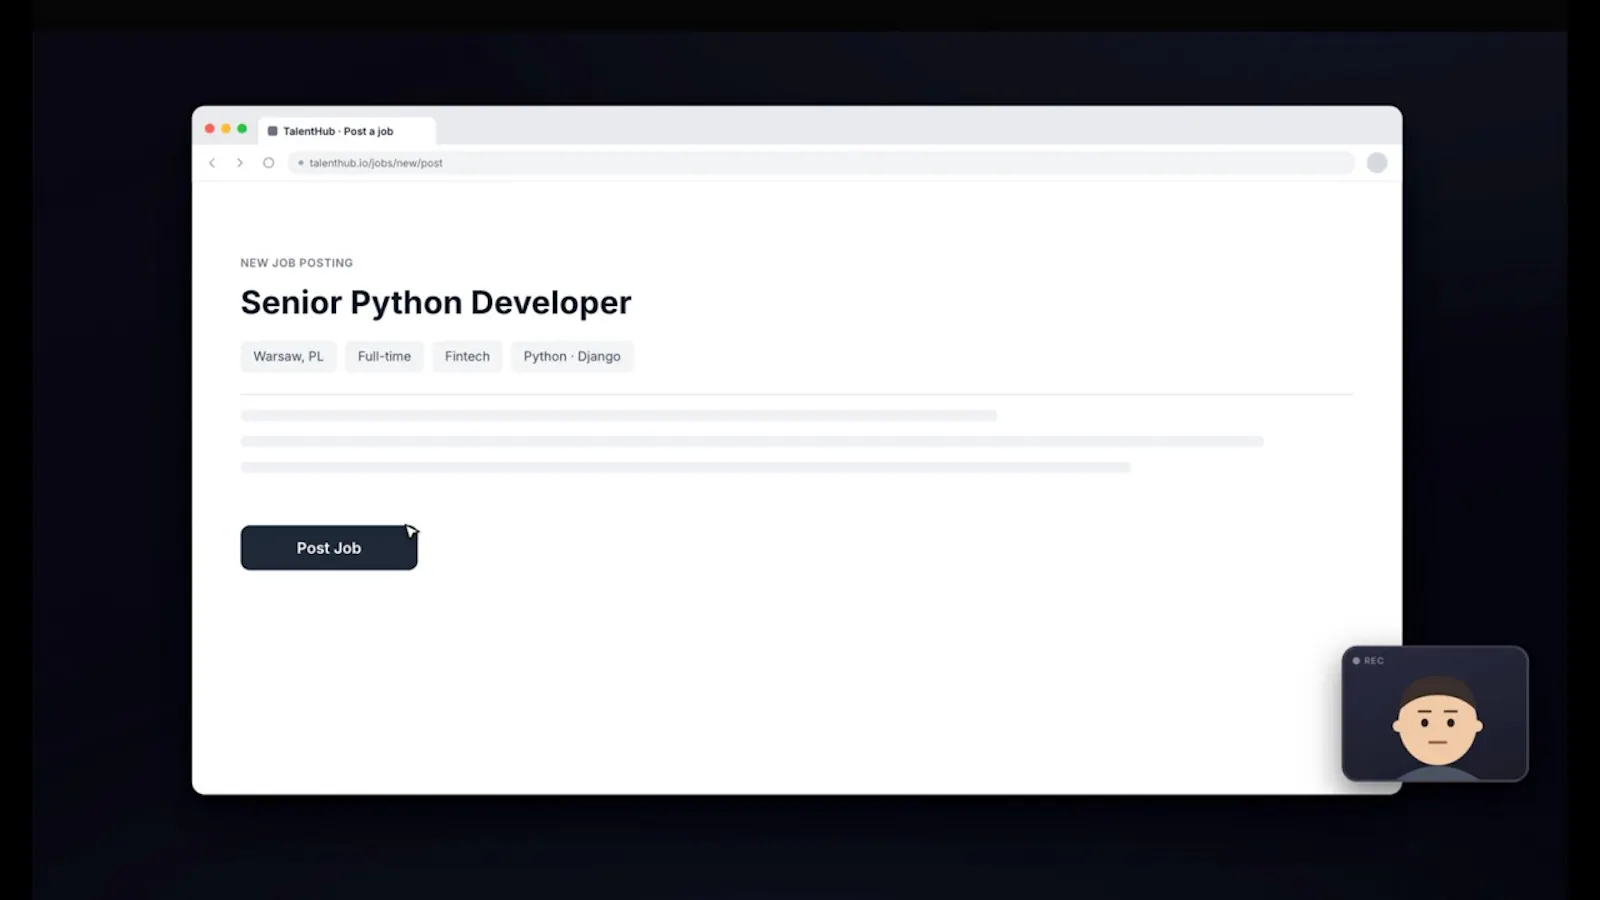Select the Full-time tag
This screenshot has width=1600, height=900.
(384, 357)
